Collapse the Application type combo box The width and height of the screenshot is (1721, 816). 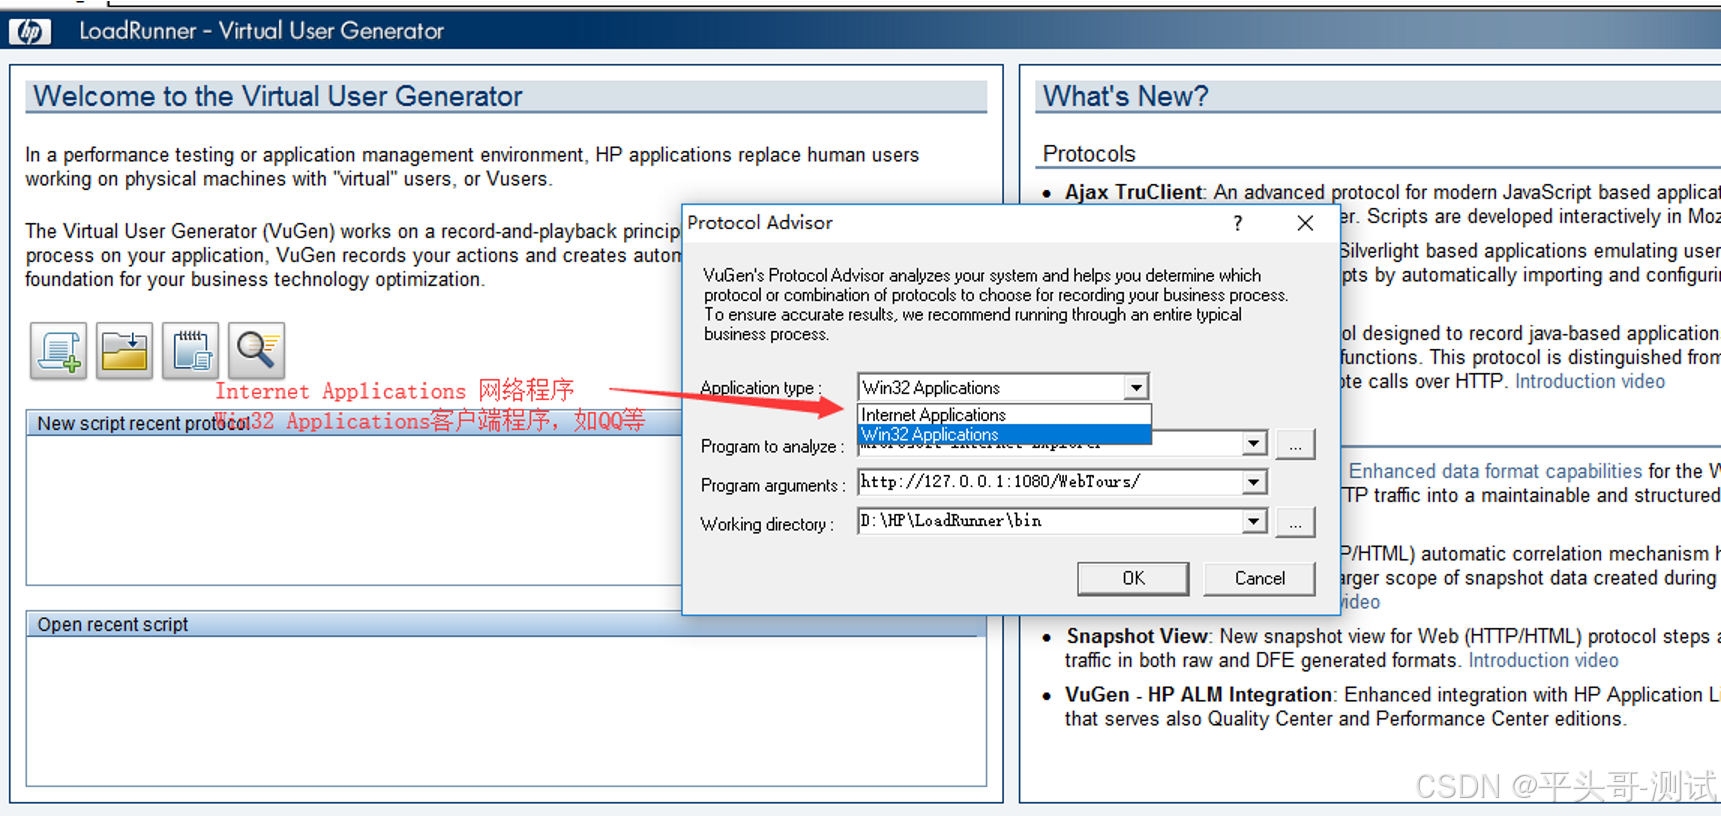[x=1136, y=387]
